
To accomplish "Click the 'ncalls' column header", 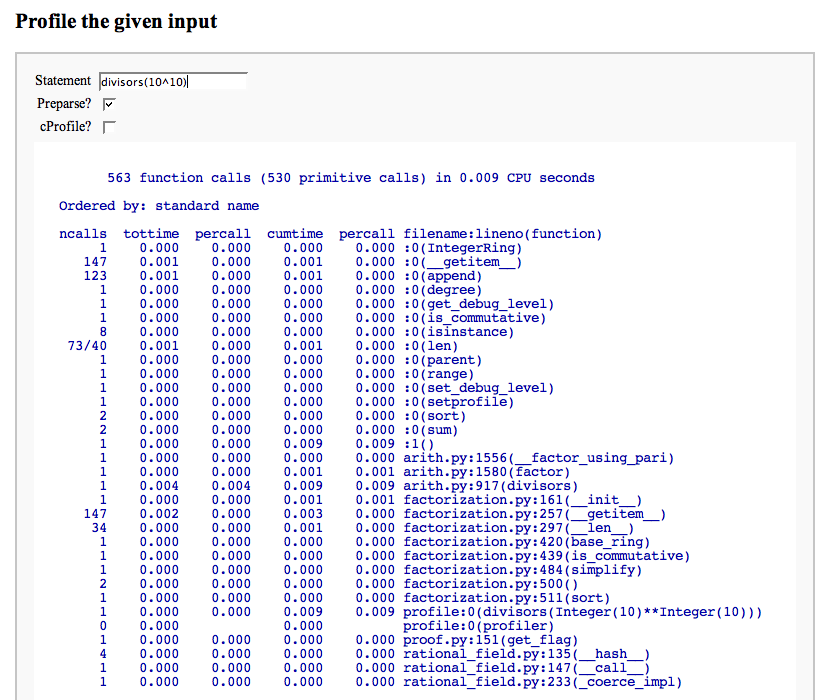I will 83,234.
